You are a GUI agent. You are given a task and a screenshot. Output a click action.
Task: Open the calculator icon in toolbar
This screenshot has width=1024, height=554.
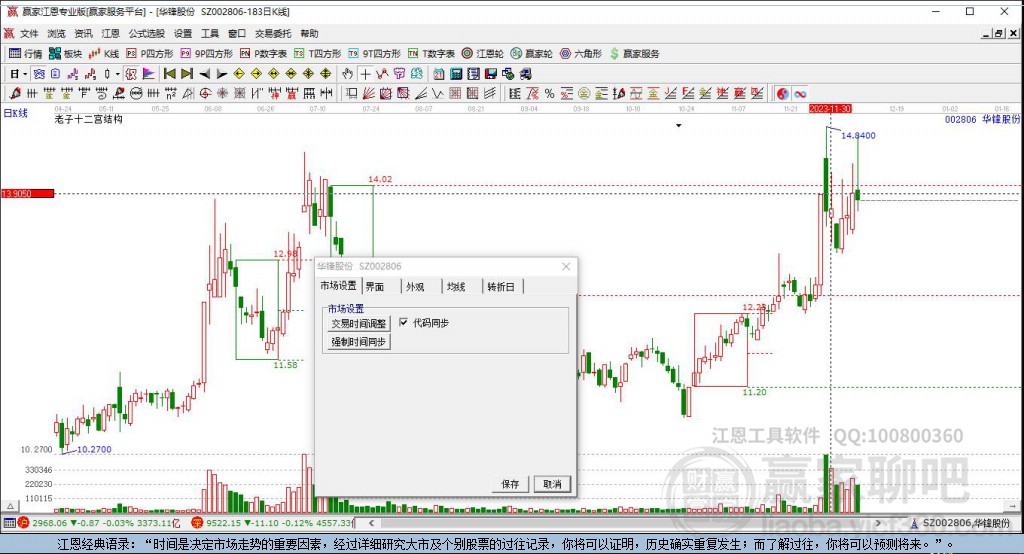[456, 74]
